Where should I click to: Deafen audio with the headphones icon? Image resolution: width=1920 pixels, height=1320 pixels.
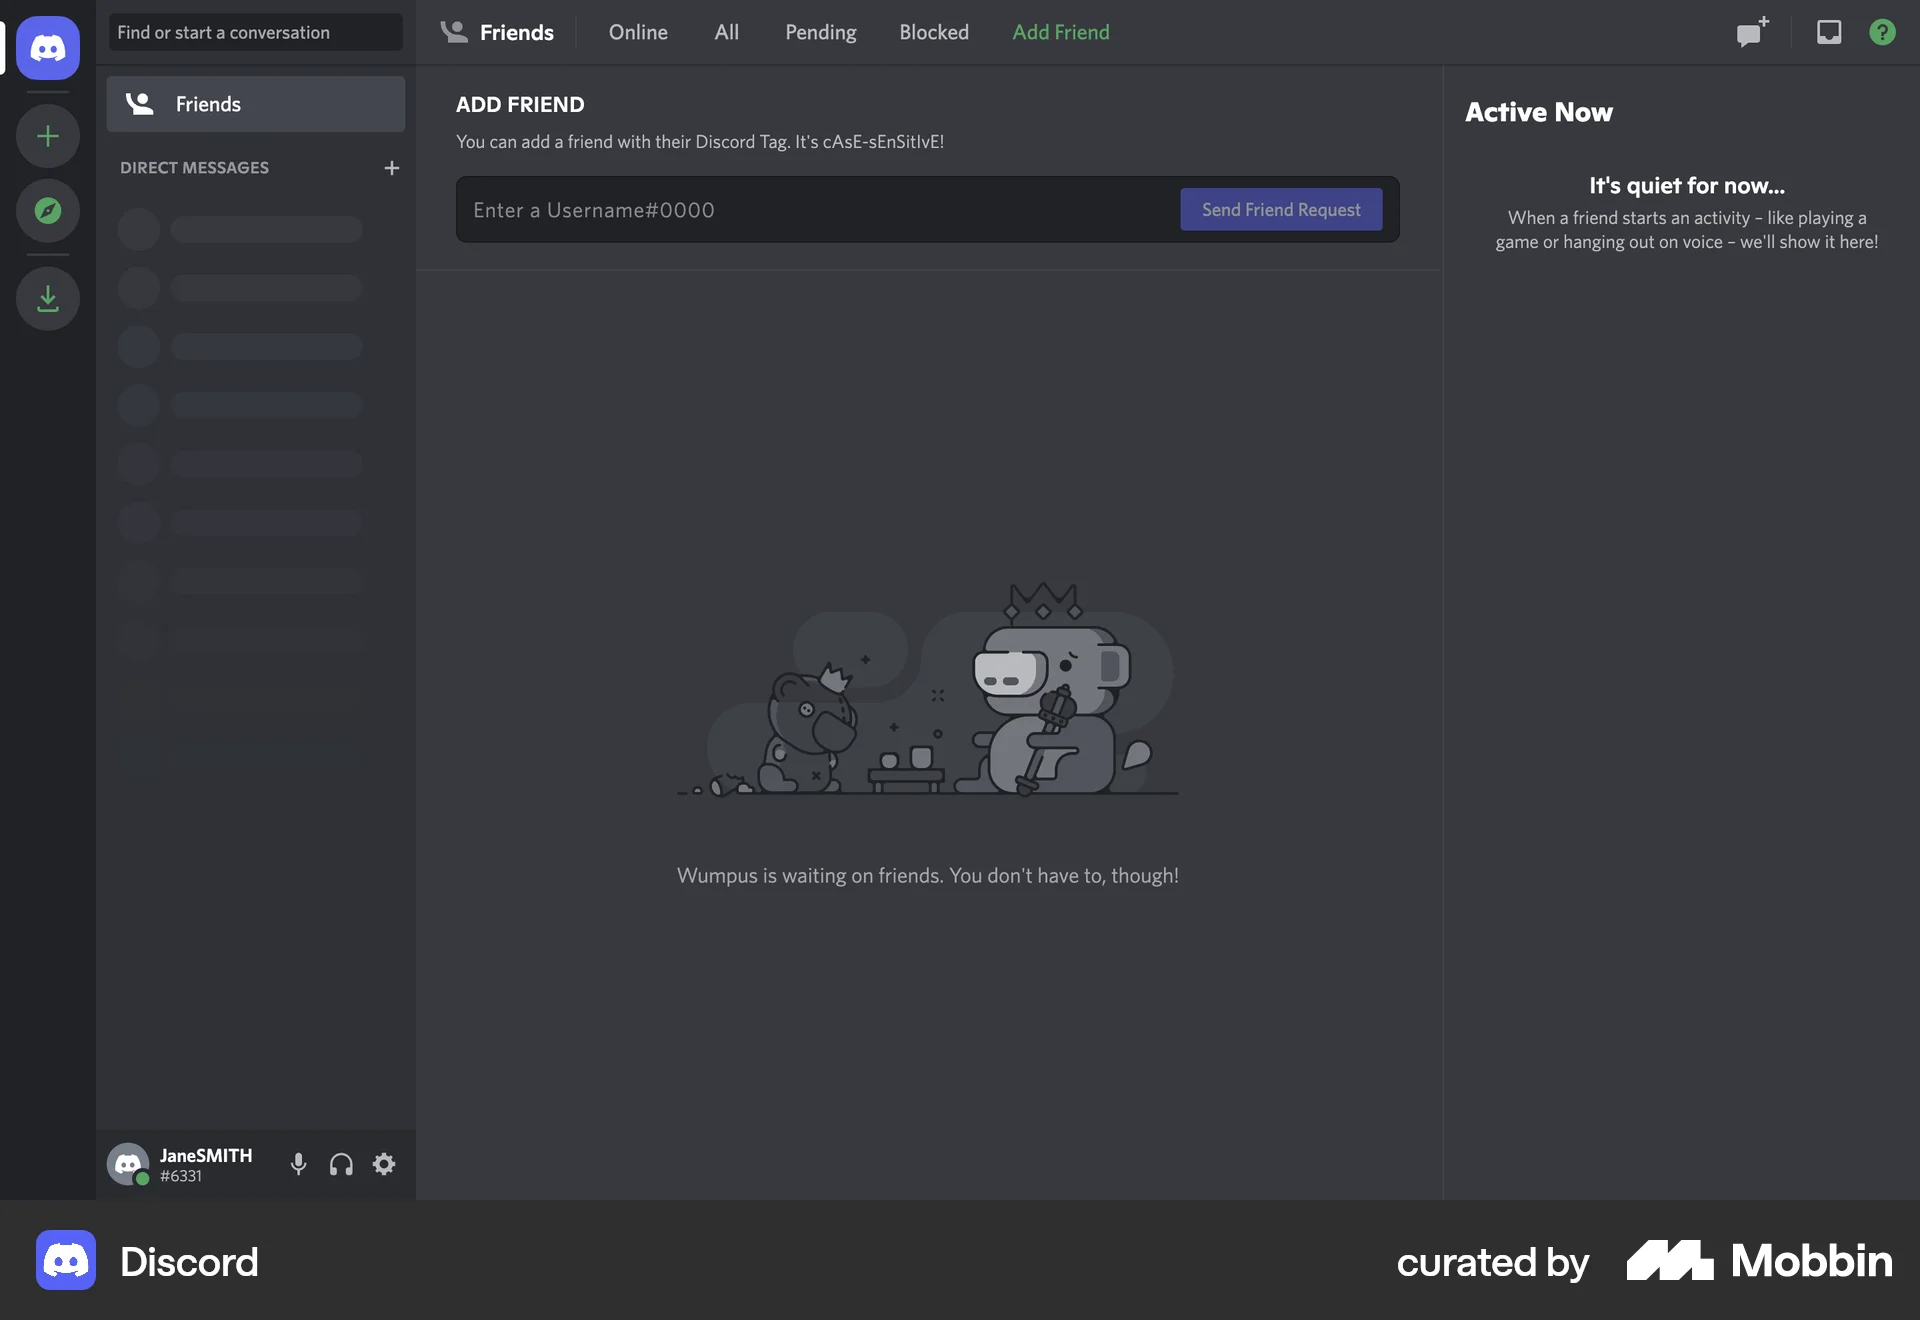pyautogui.click(x=340, y=1164)
